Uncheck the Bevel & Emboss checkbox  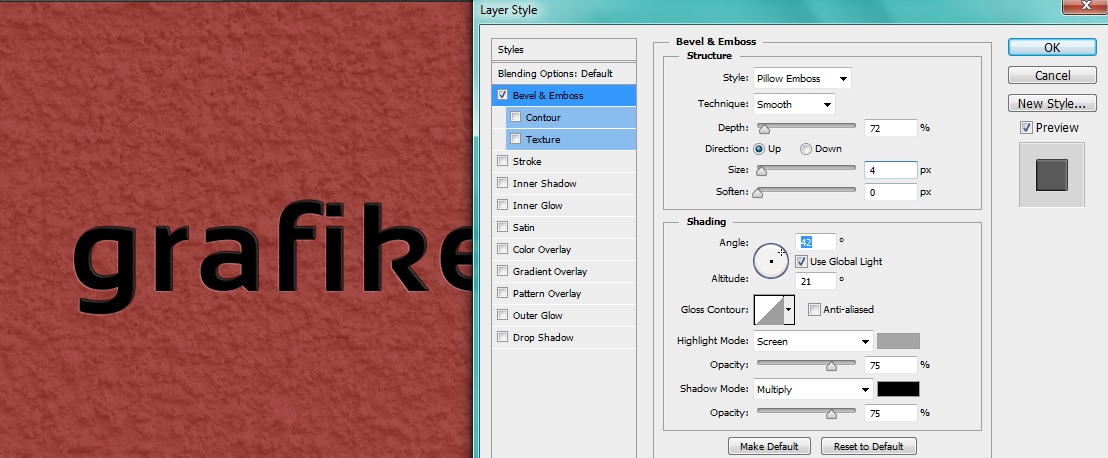click(x=502, y=95)
